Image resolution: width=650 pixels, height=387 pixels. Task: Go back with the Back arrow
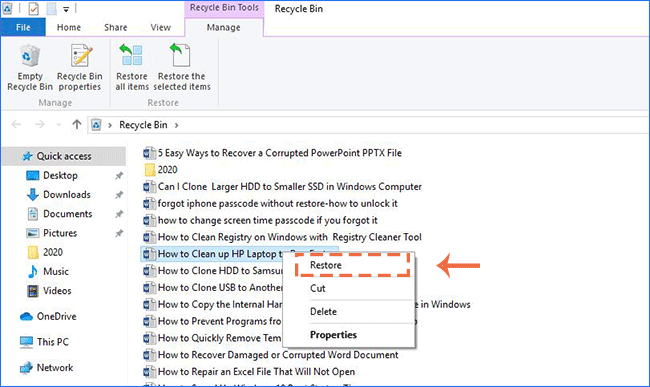coord(16,124)
